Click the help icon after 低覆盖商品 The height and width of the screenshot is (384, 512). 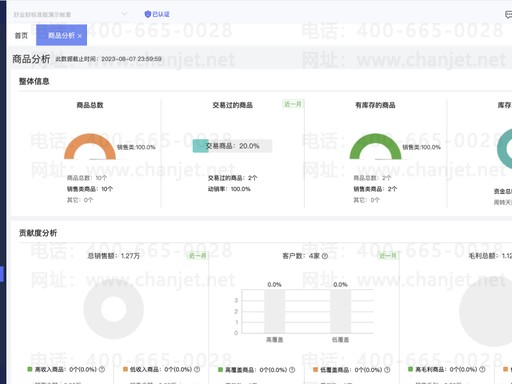tap(387, 370)
